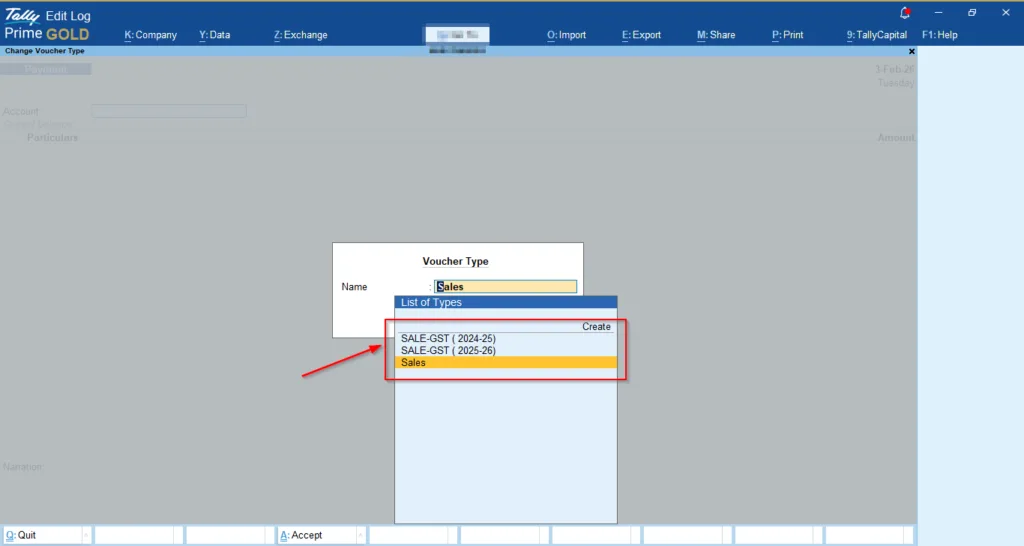
Task: Select SALE-GST ( 2024-25) from the list
Action: point(448,338)
